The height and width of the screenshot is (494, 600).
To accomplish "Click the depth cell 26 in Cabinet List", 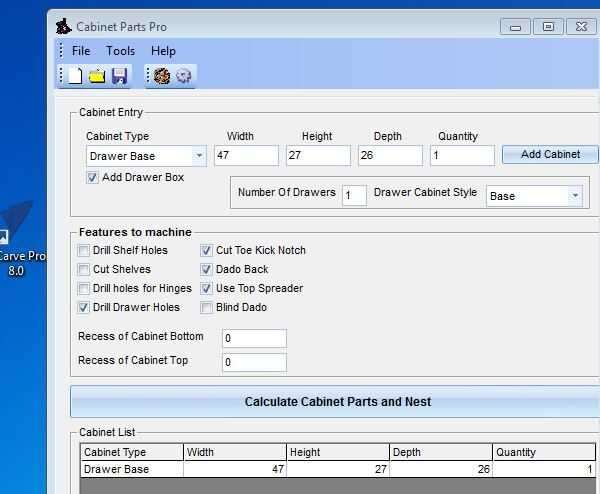I will click(441, 469).
